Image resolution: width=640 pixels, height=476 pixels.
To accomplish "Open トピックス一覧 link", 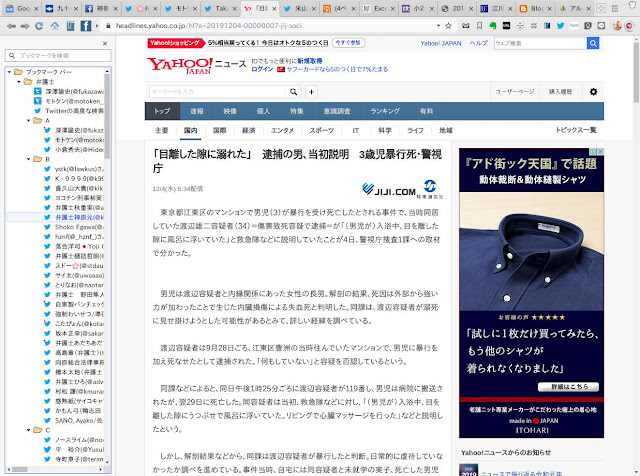I will [x=576, y=130].
